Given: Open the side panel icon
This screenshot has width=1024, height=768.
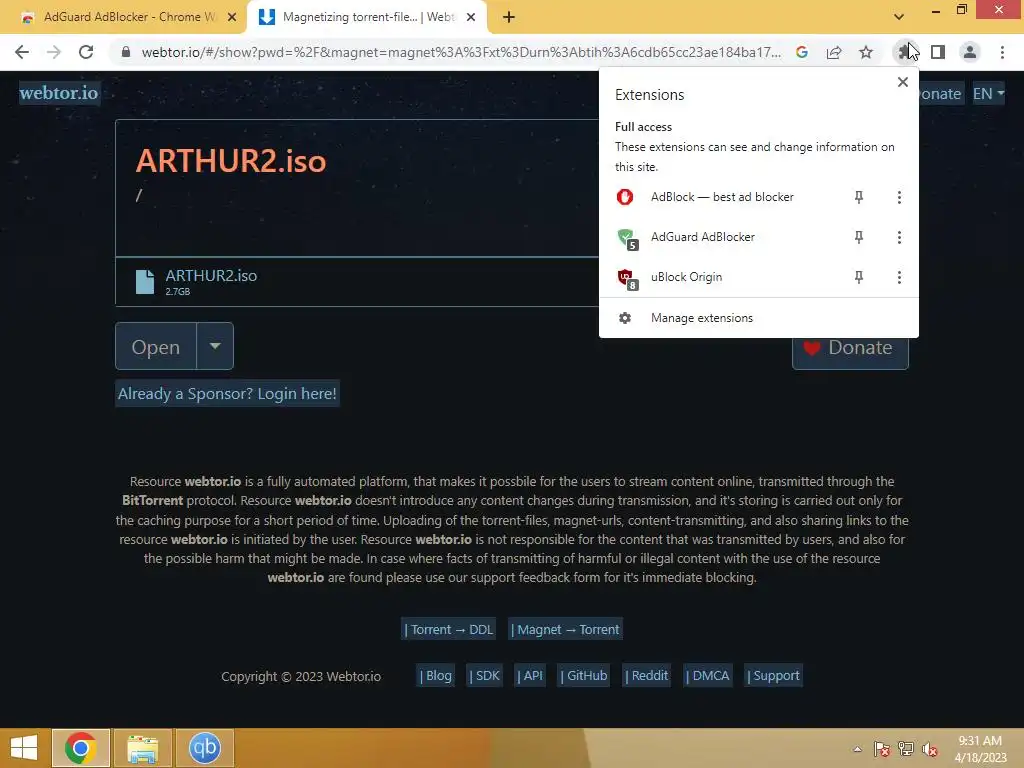Looking at the screenshot, I should pyautogui.click(x=938, y=52).
